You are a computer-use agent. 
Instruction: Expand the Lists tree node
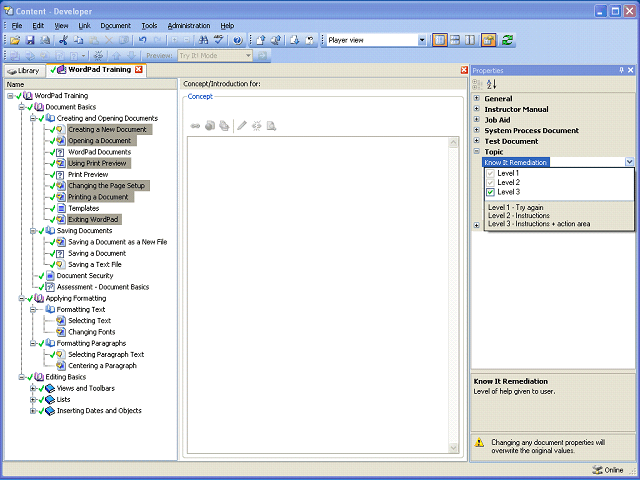coord(33,400)
